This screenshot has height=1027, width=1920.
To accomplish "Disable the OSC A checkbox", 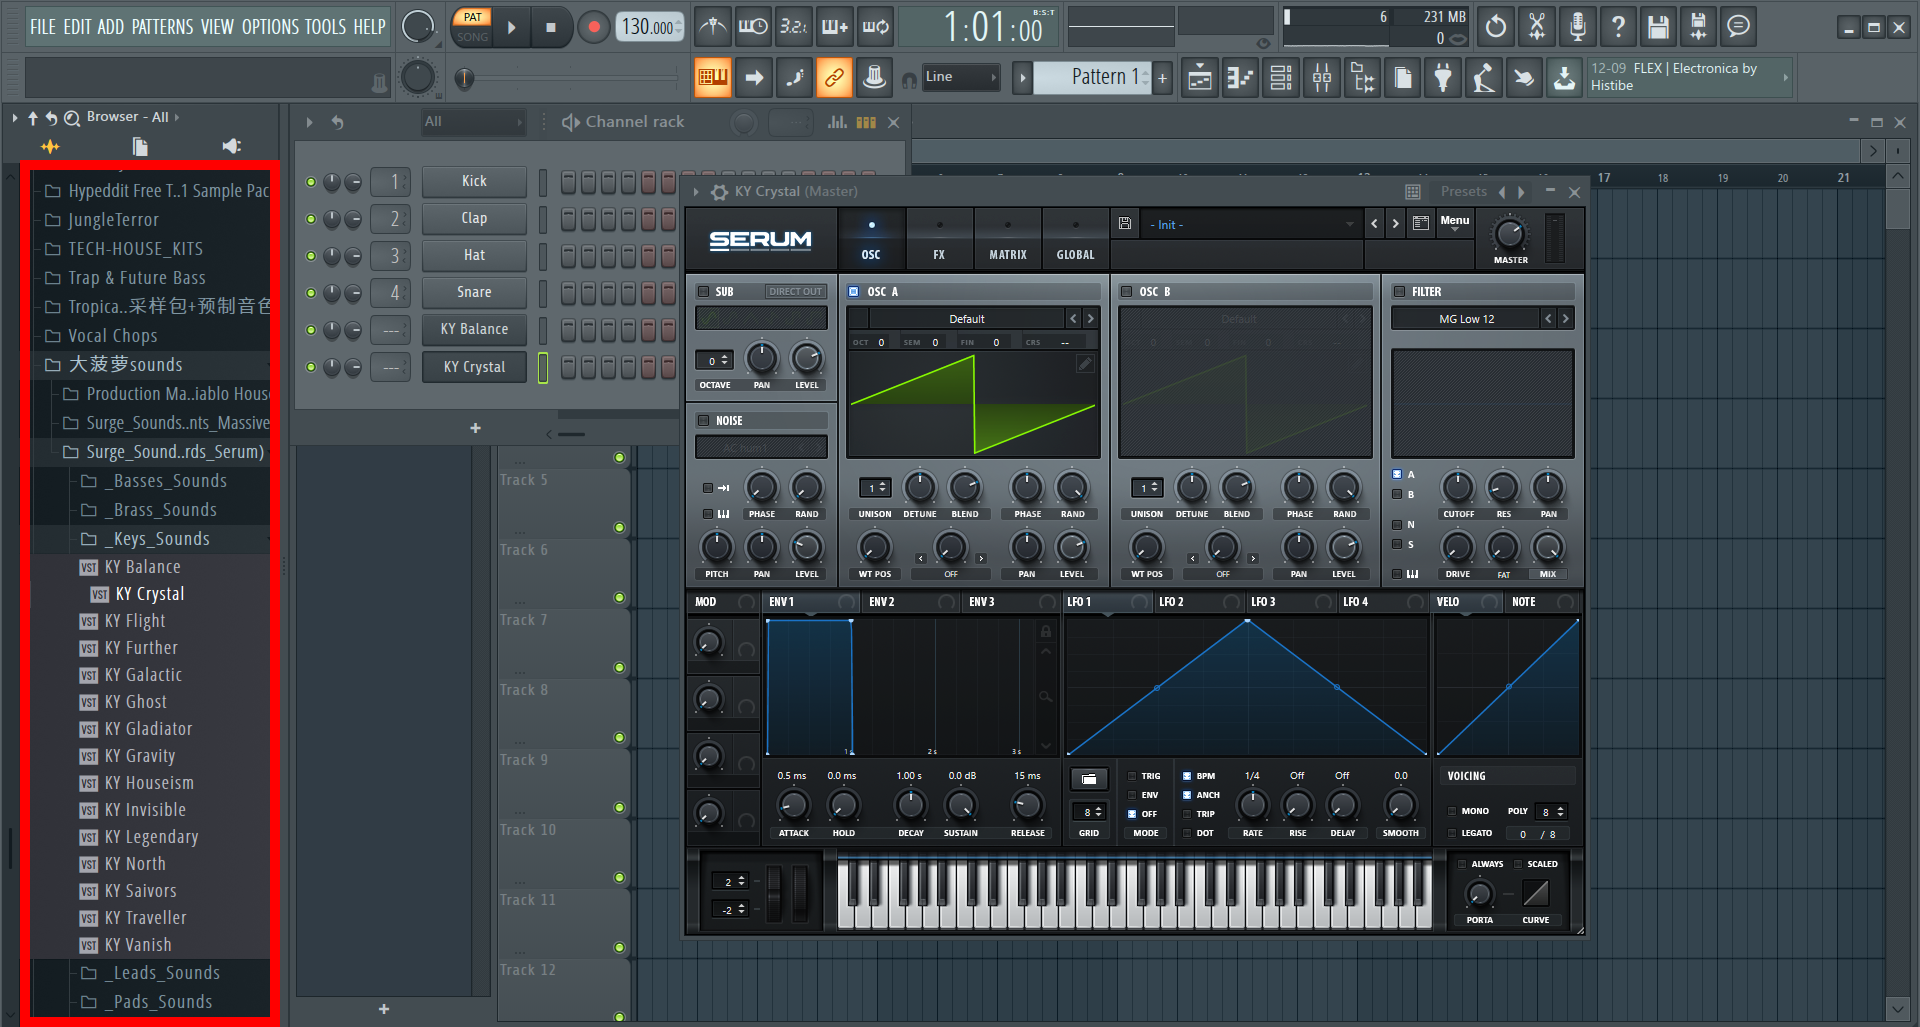I will point(854,292).
